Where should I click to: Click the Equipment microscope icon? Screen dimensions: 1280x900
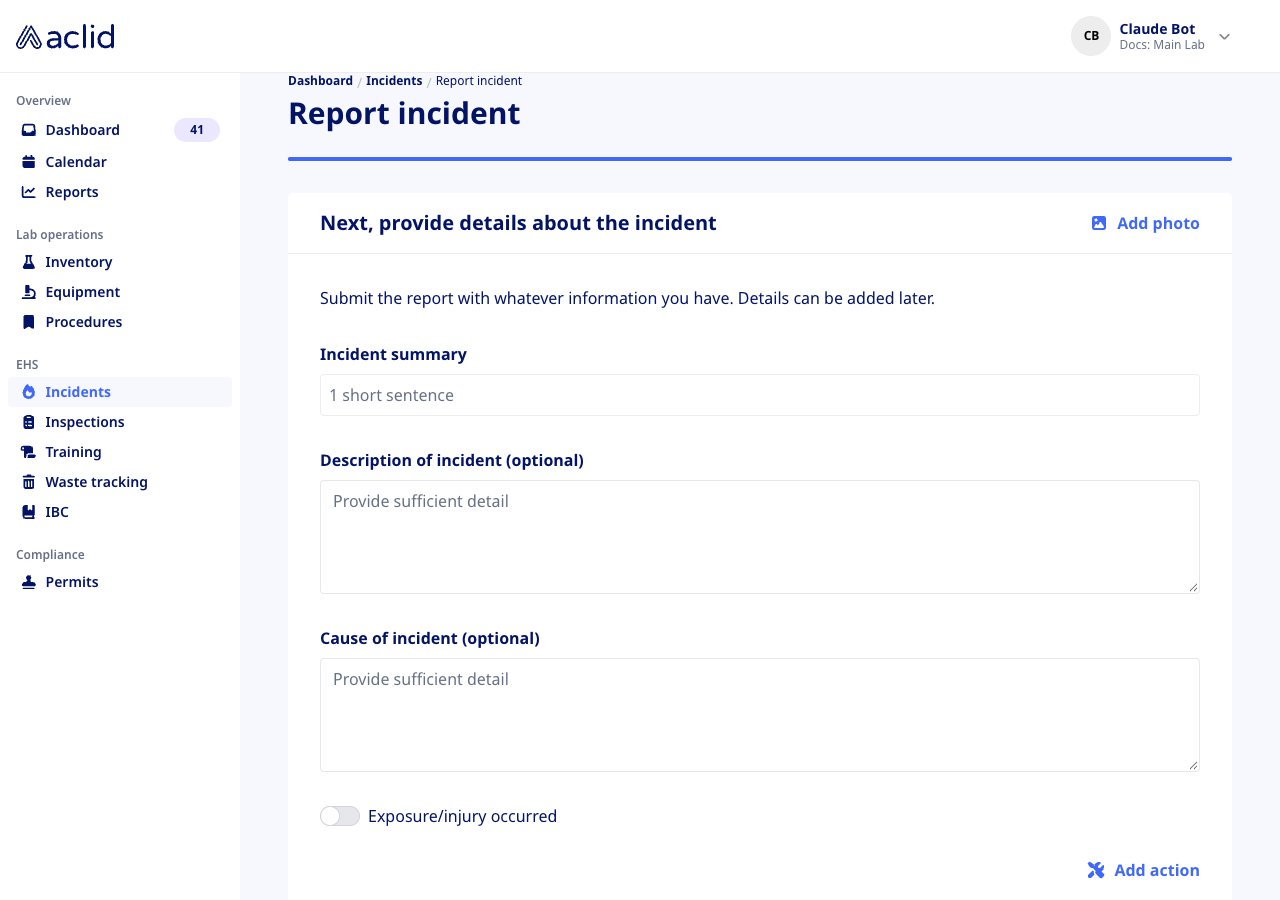tap(29, 292)
